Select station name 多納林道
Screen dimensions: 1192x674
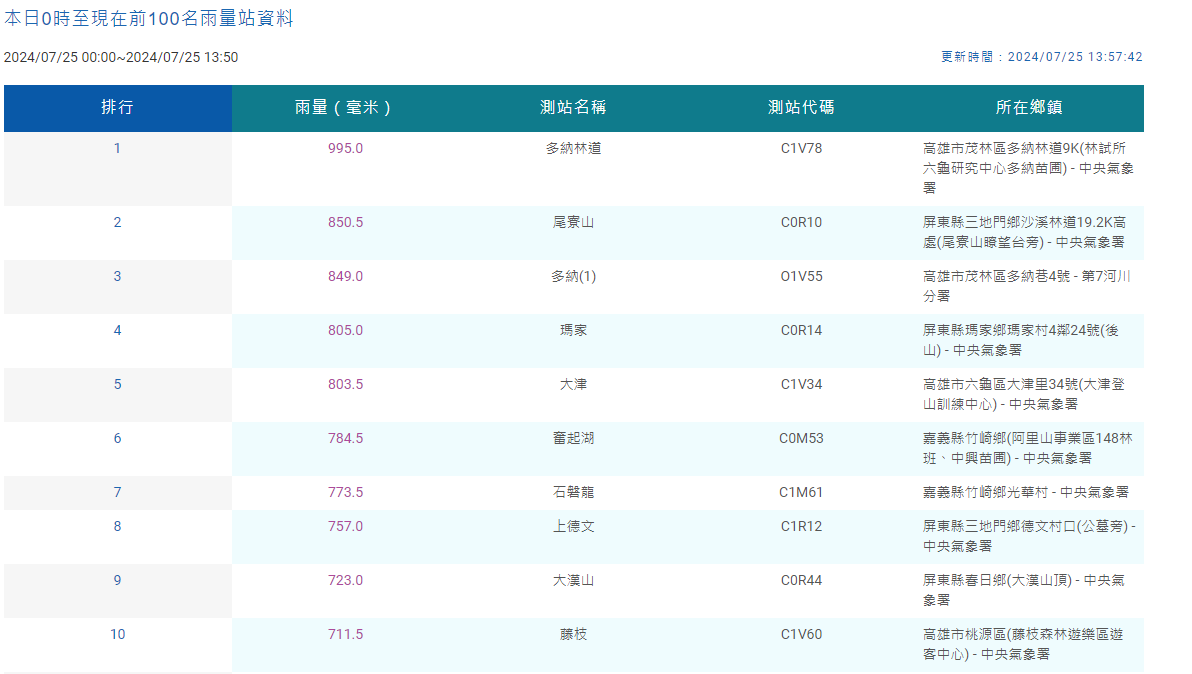tap(574, 148)
